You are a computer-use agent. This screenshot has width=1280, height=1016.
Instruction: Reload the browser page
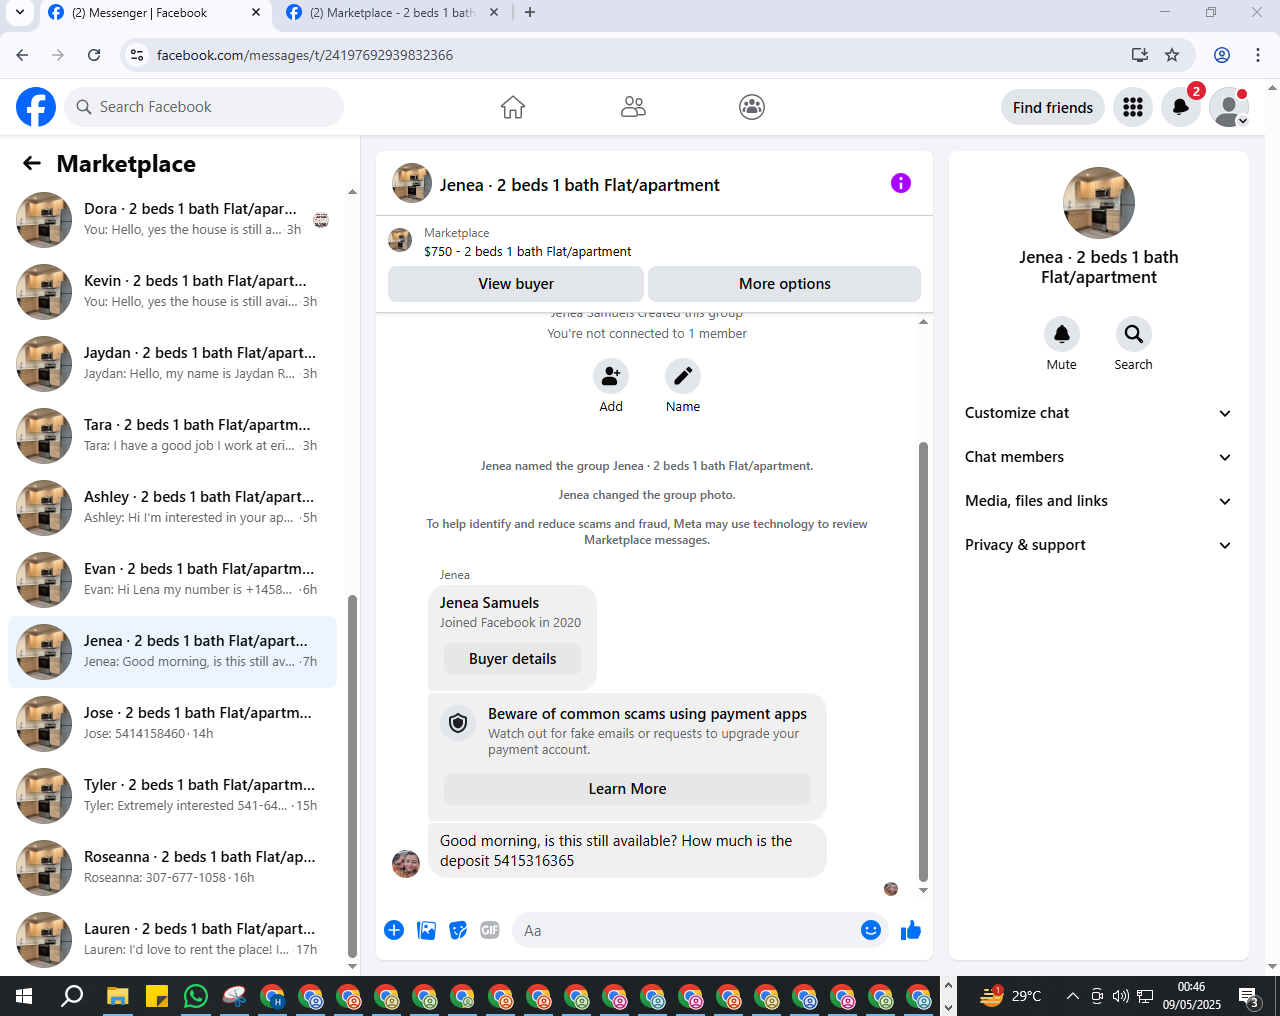coord(94,55)
